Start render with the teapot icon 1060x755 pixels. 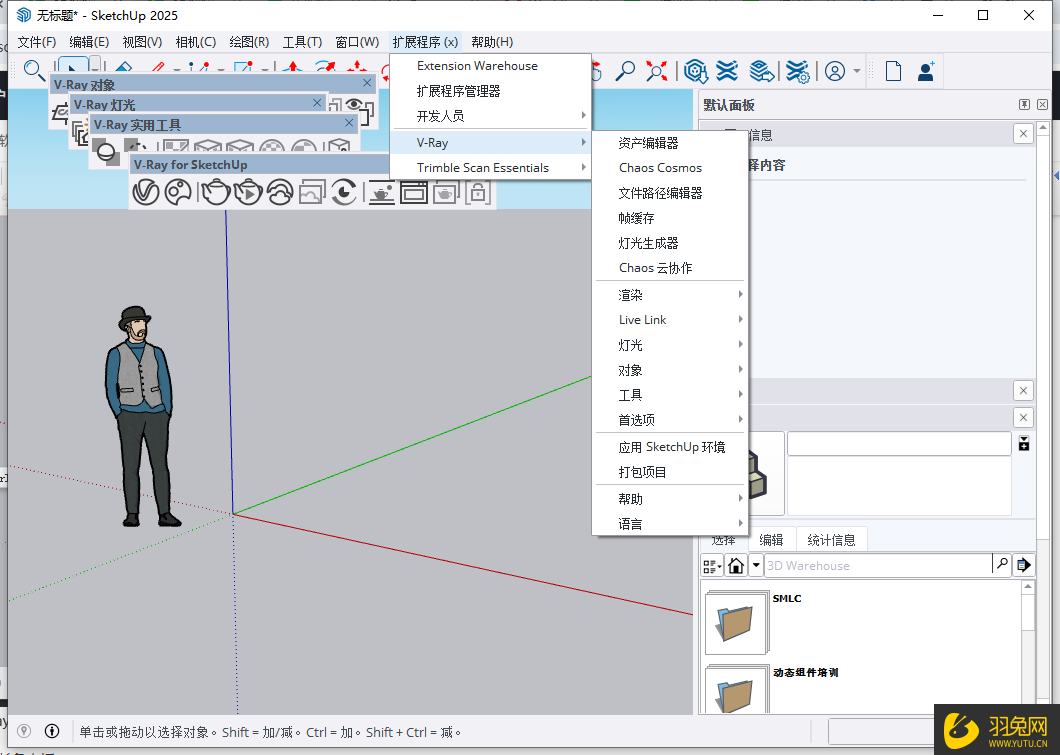point(215,192)
